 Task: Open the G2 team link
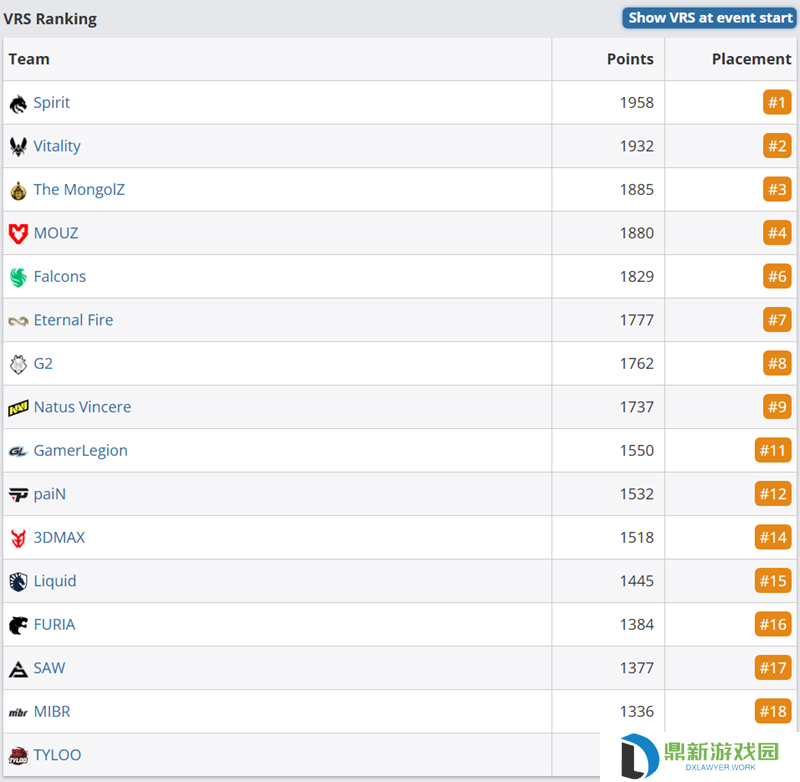coord(43,363)
